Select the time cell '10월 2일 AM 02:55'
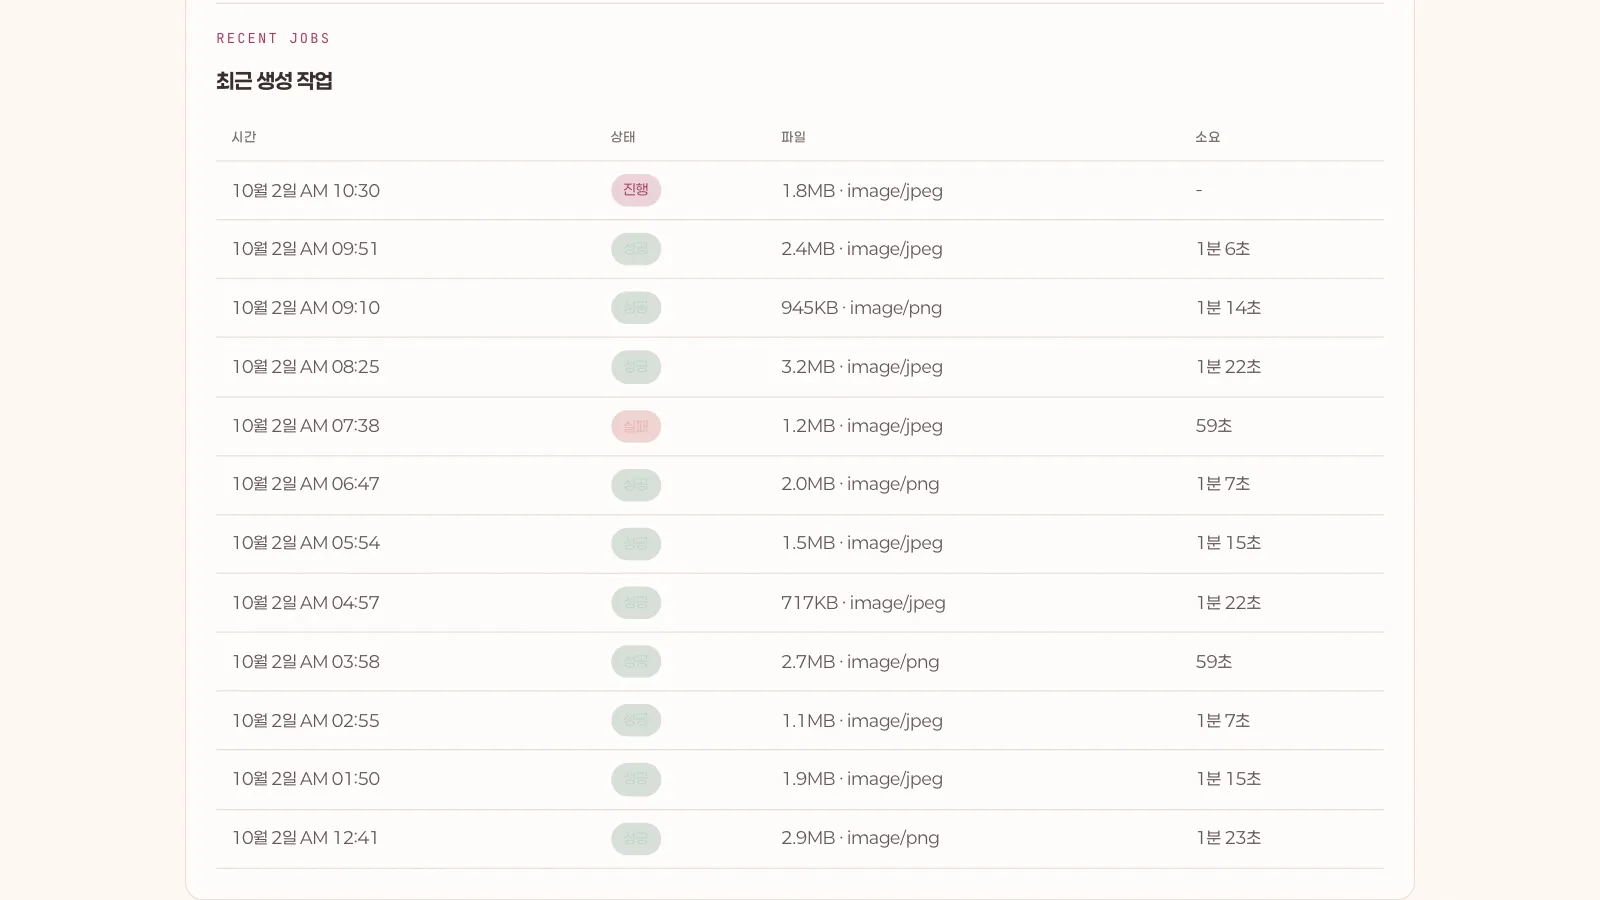Viewport: 1600px width, 900px height. tap(306, 721)
